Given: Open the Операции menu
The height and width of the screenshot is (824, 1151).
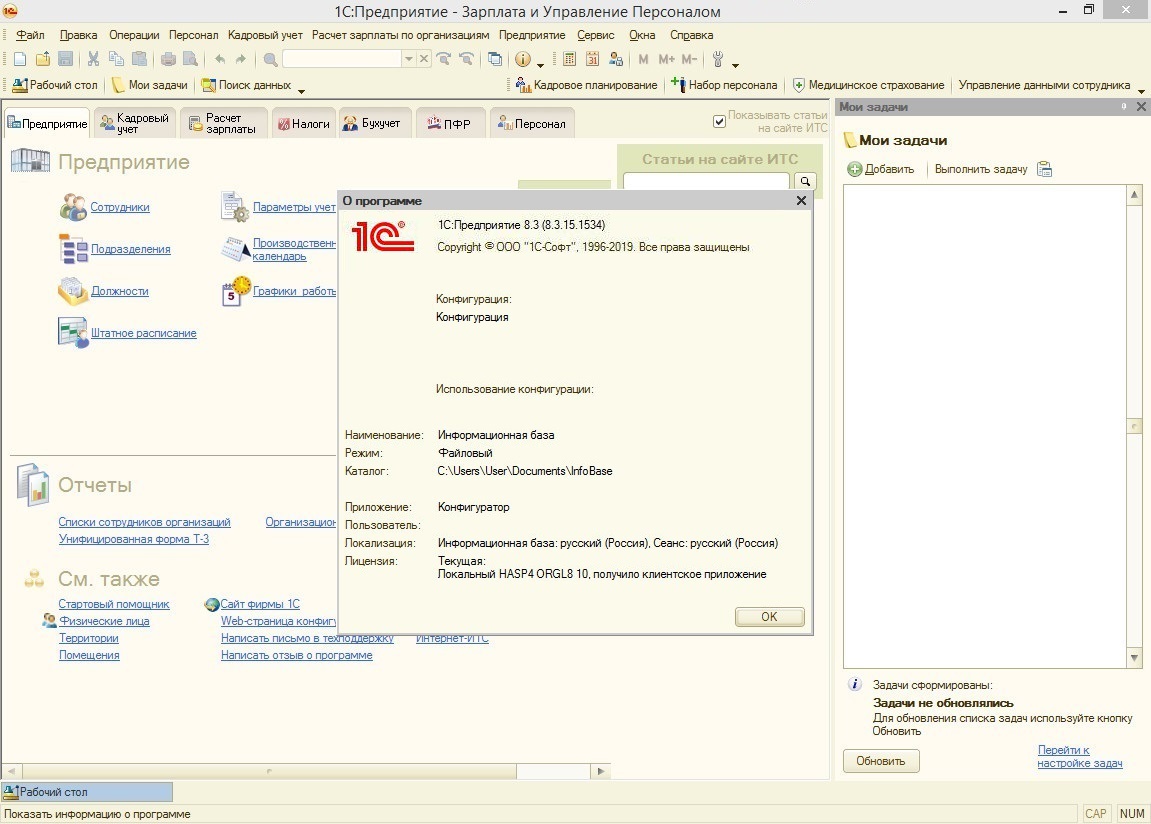Looking at the screenshot, I should tap(134, 35).
